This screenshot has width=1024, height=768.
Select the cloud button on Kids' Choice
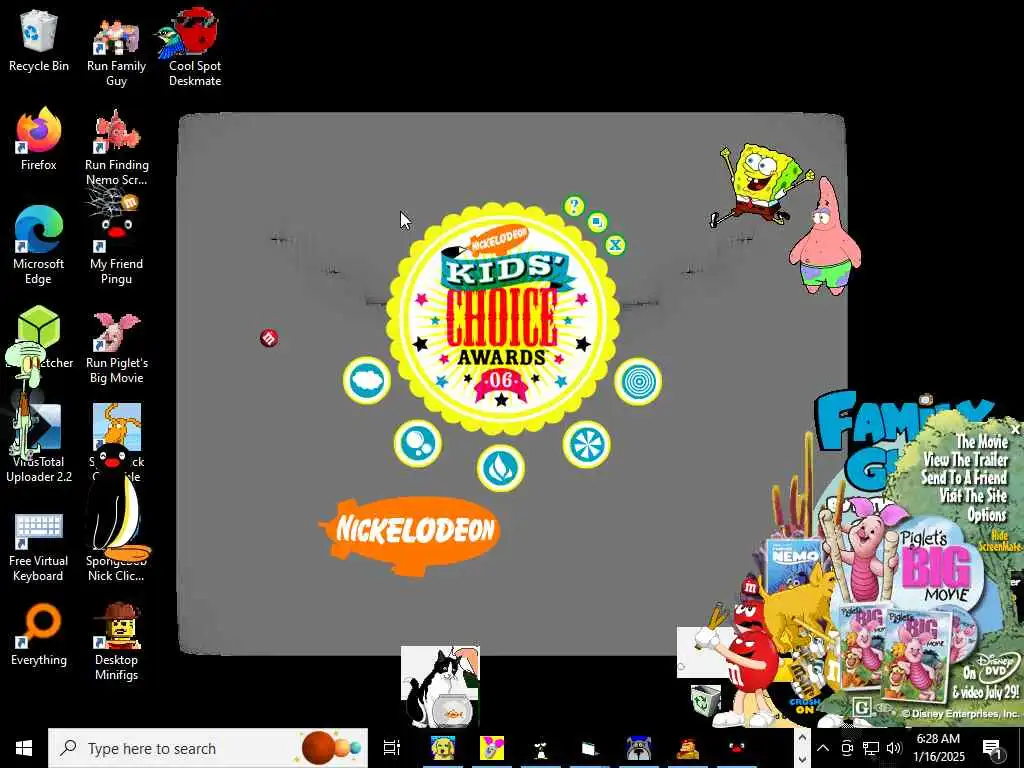coord(366,380)
